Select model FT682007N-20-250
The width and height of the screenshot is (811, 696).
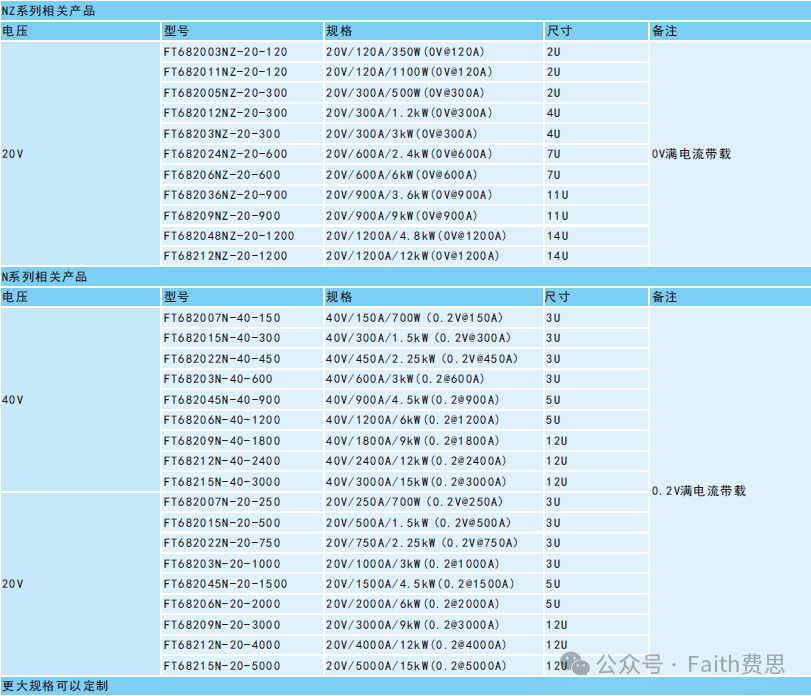pos(222,502)
